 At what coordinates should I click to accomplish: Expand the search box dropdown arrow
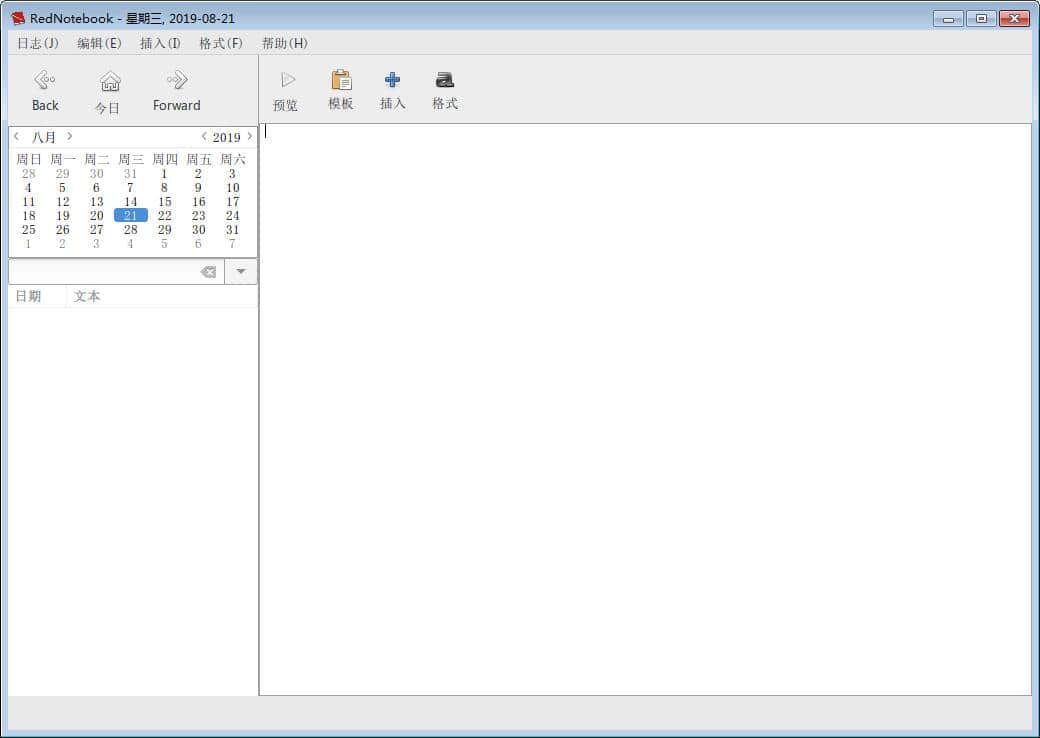[x=241, y=272]
